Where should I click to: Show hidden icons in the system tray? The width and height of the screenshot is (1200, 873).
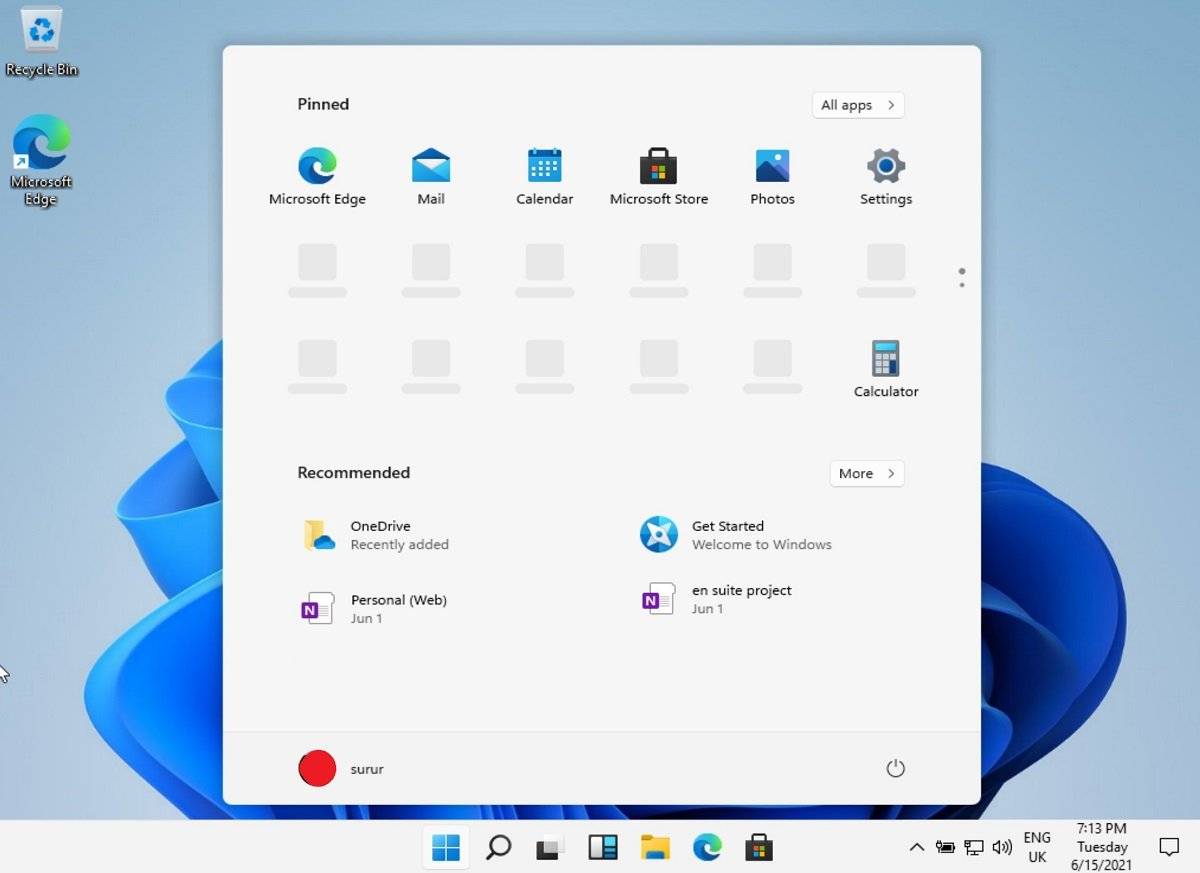[917, 847]
